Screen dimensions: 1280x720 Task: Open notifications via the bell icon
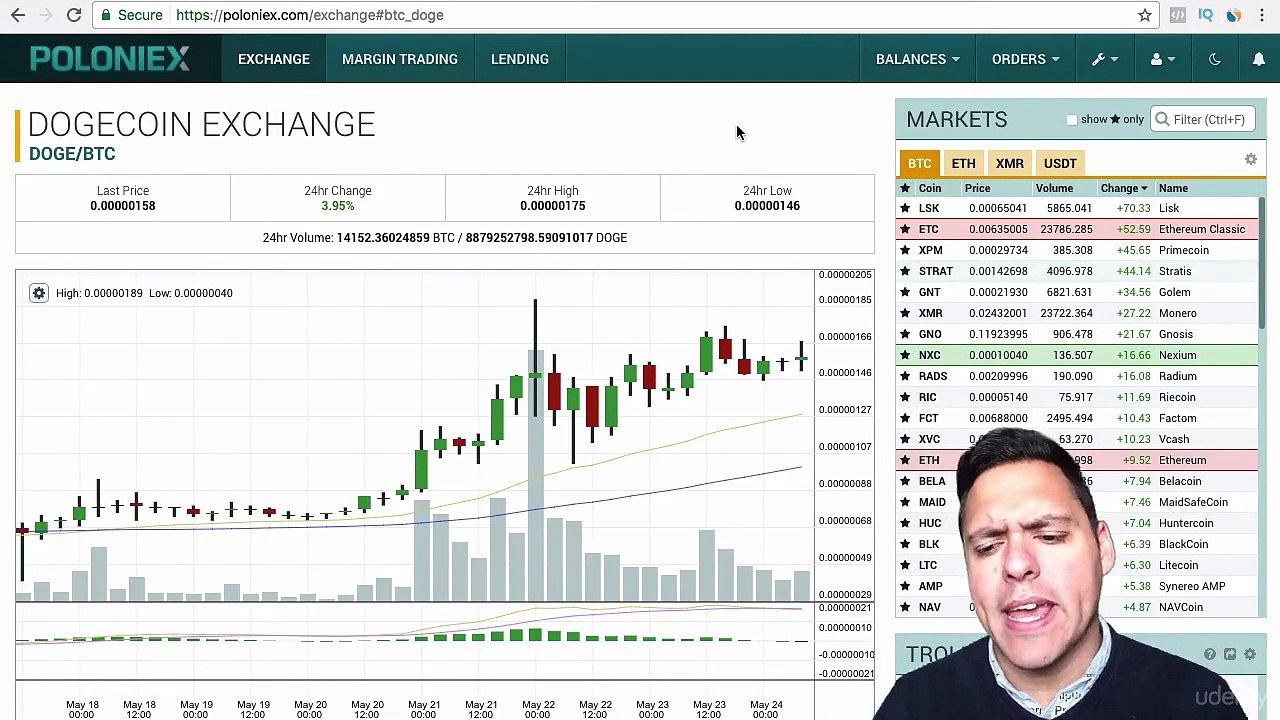coord(1259,59)
